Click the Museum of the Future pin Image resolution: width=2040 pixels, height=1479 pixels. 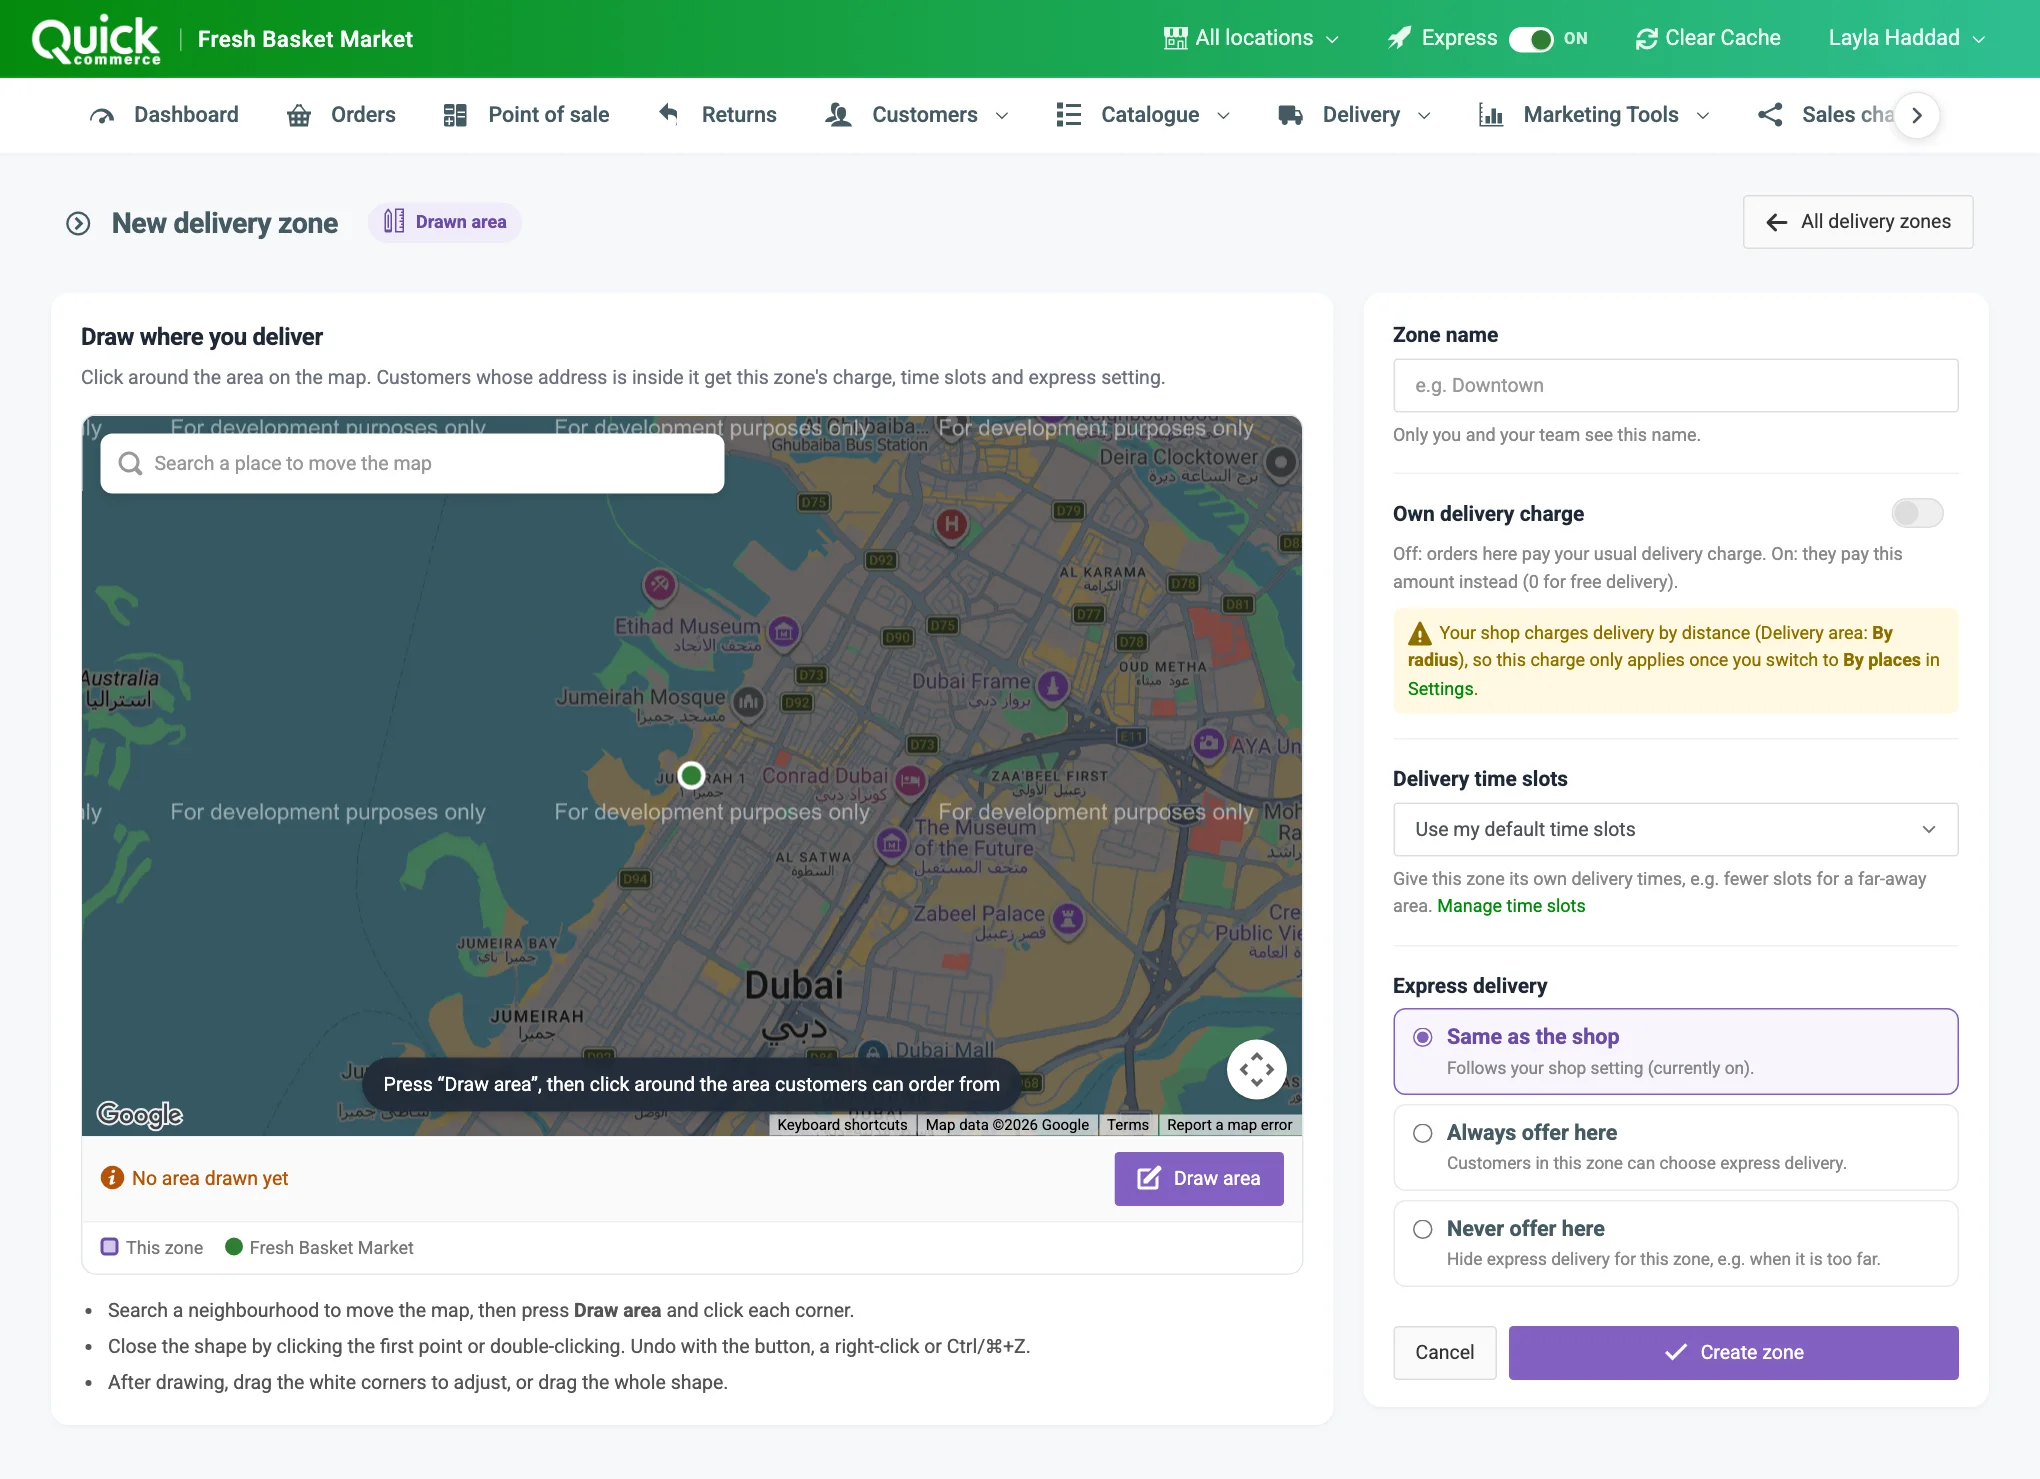pyautogui.click(x=891, y=844)
